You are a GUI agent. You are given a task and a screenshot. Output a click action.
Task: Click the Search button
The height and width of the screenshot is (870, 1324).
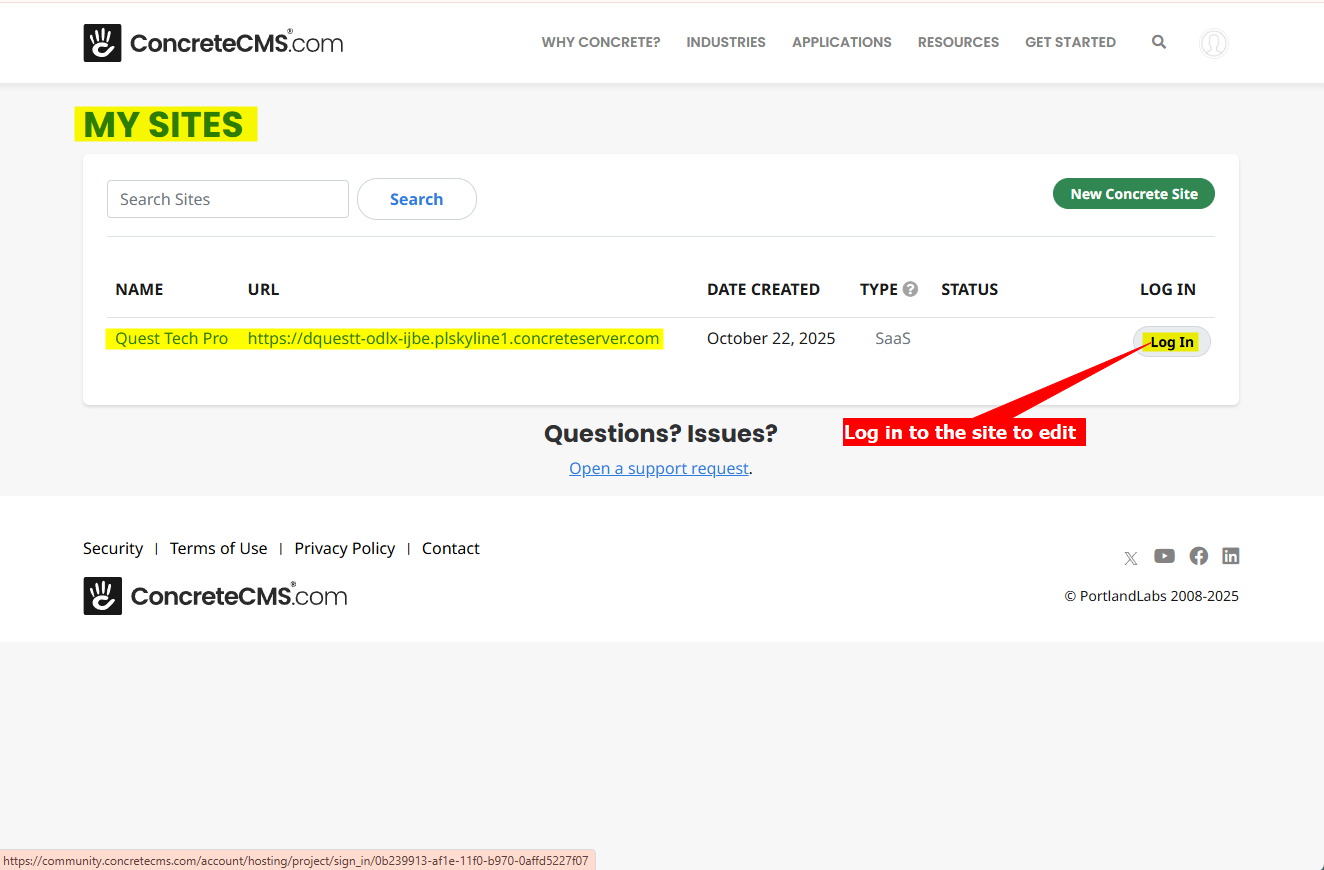417,199
